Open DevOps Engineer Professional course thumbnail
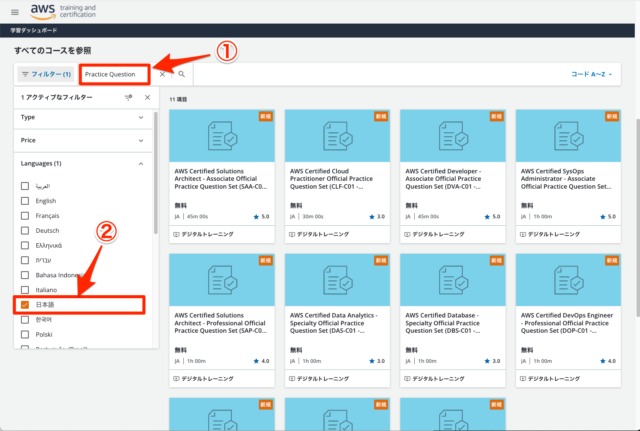Image resolution: width=640 pixels, height=431 pixels. (568, 280)
